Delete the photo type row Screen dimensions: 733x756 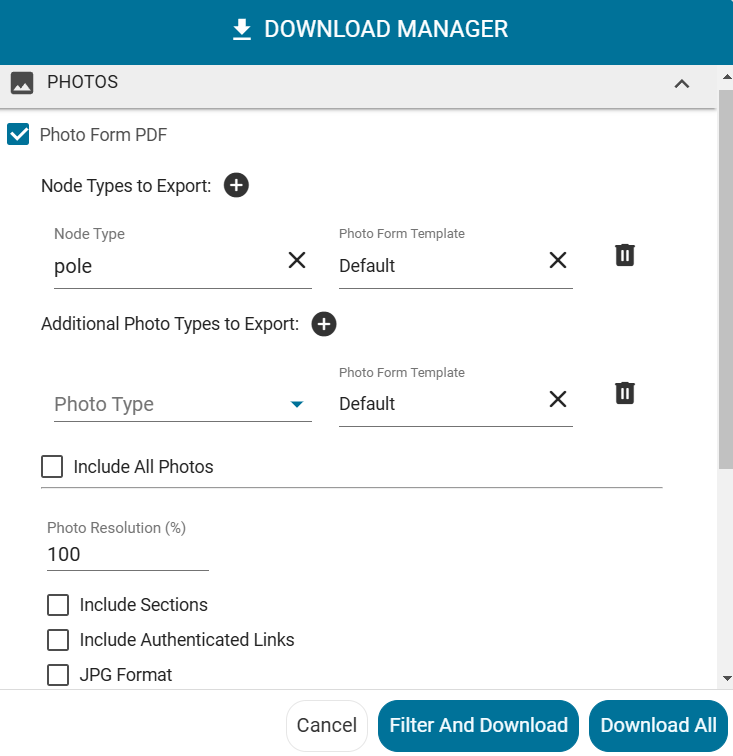tap(624, 393)
